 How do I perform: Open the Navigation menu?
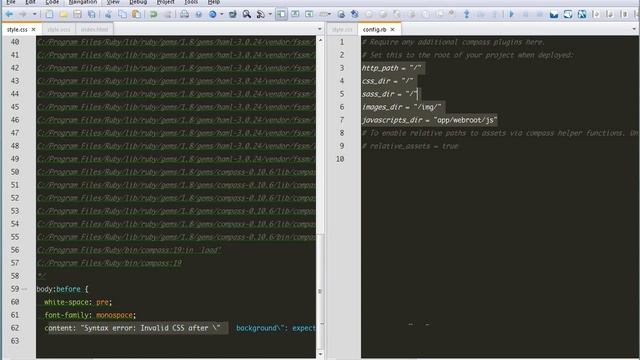pyautogui.click(x=83, y=2)
